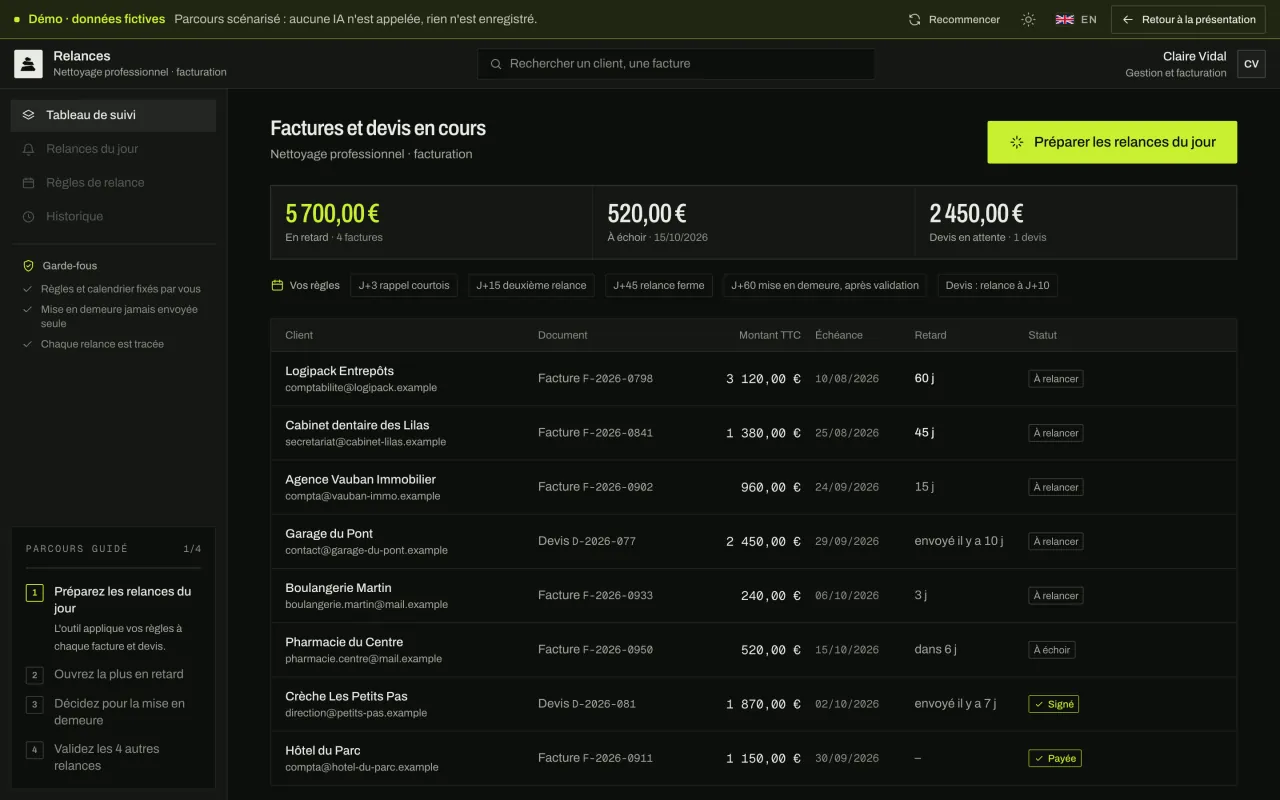Select guided step 3 Décidez pour la mise en demeure
This screenshot has height=800, width=1280.
point(114,712)
